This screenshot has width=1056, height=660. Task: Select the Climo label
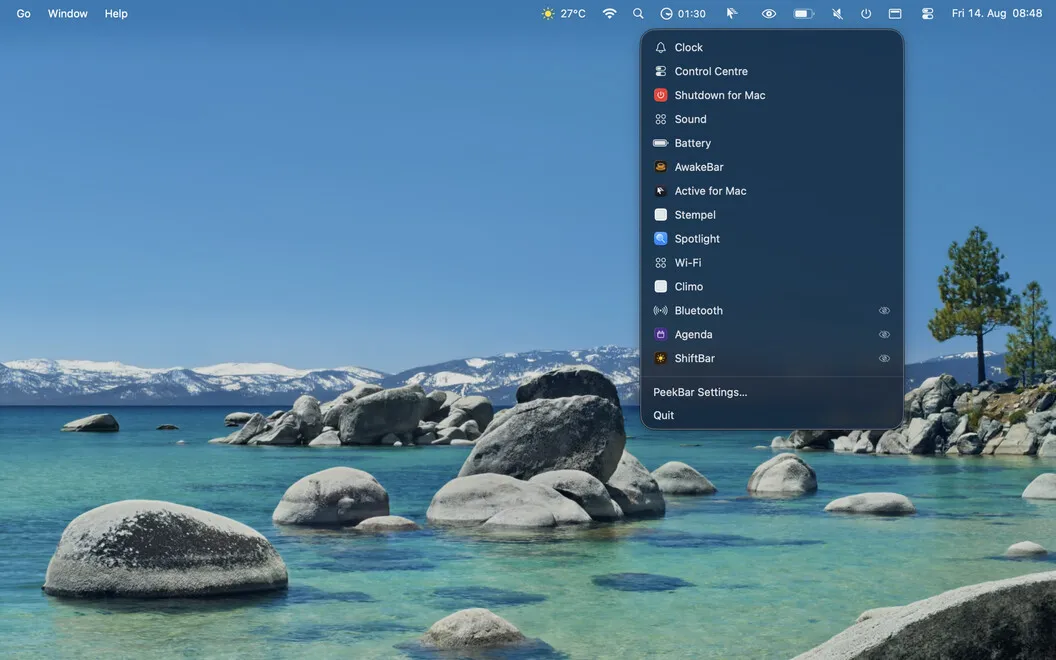click(x=688, y=286)
